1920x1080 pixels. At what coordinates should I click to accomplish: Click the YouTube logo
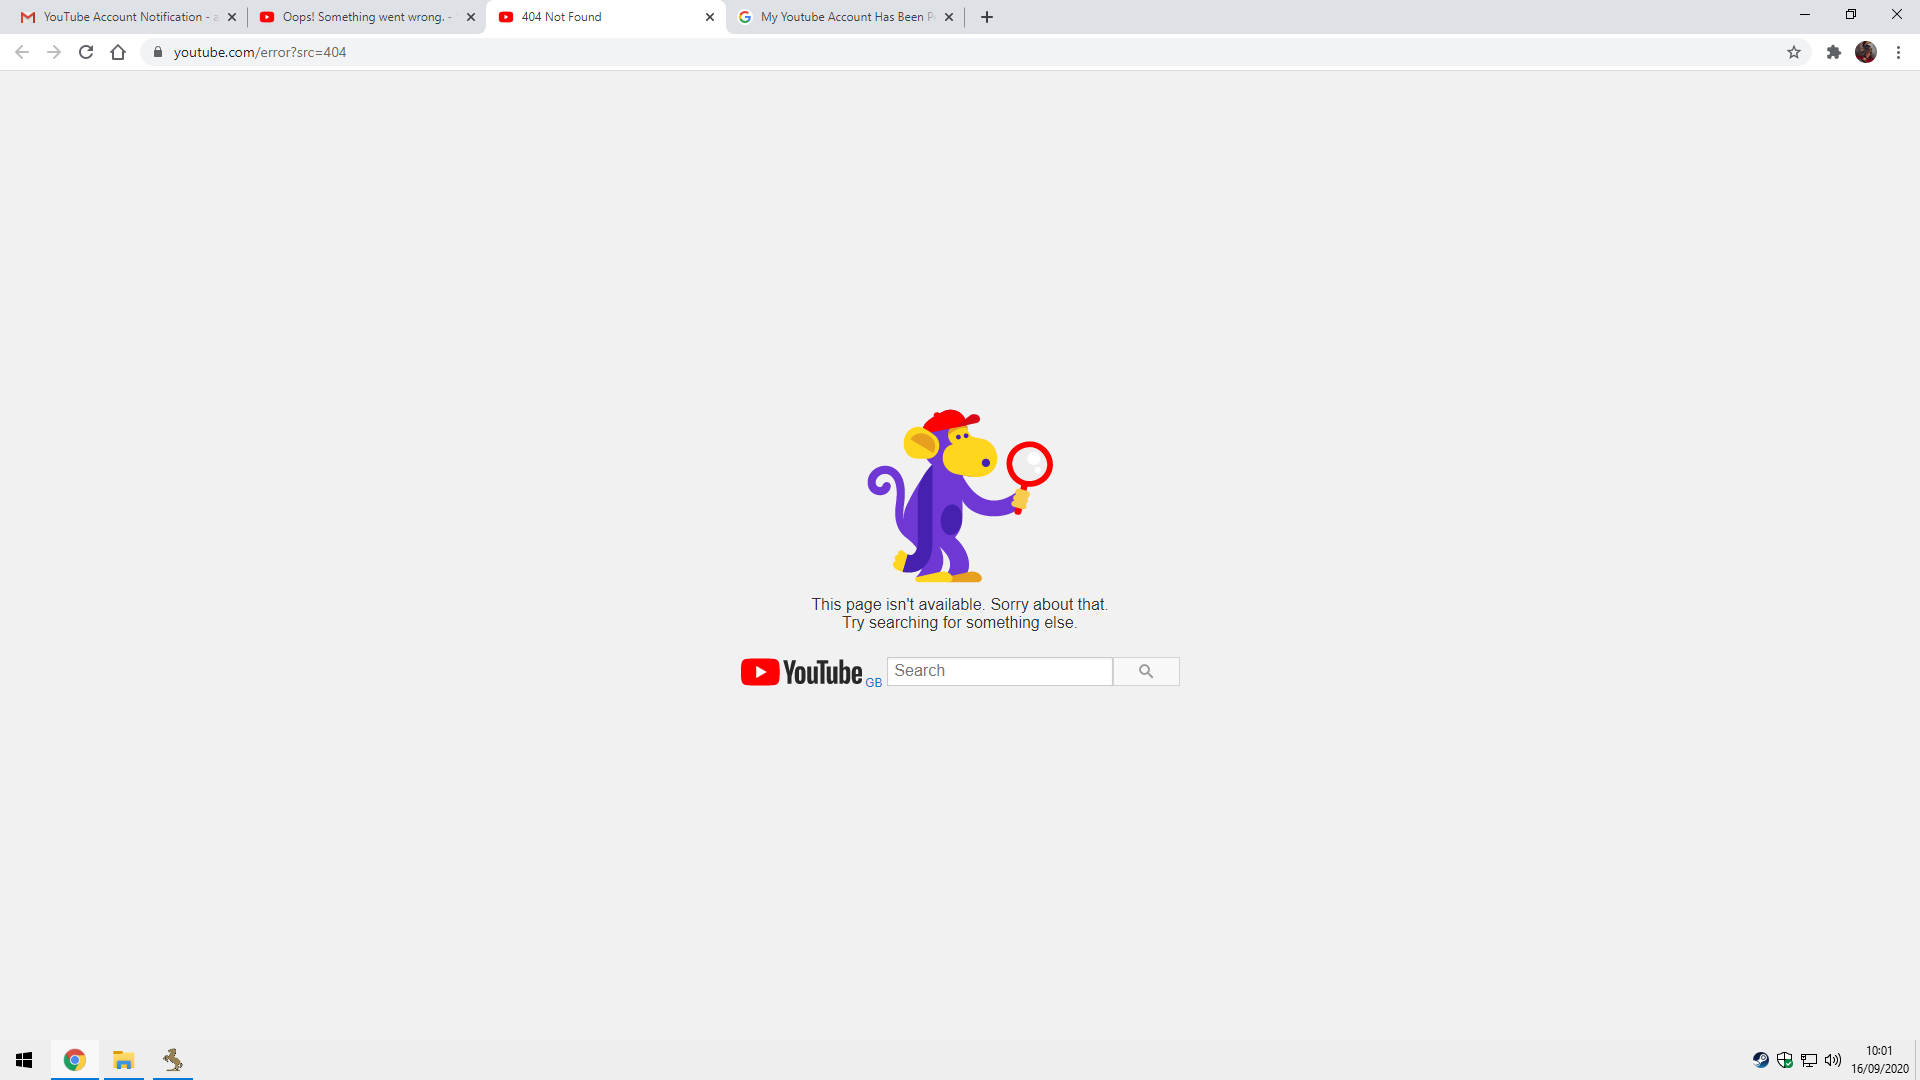(802, 672)
